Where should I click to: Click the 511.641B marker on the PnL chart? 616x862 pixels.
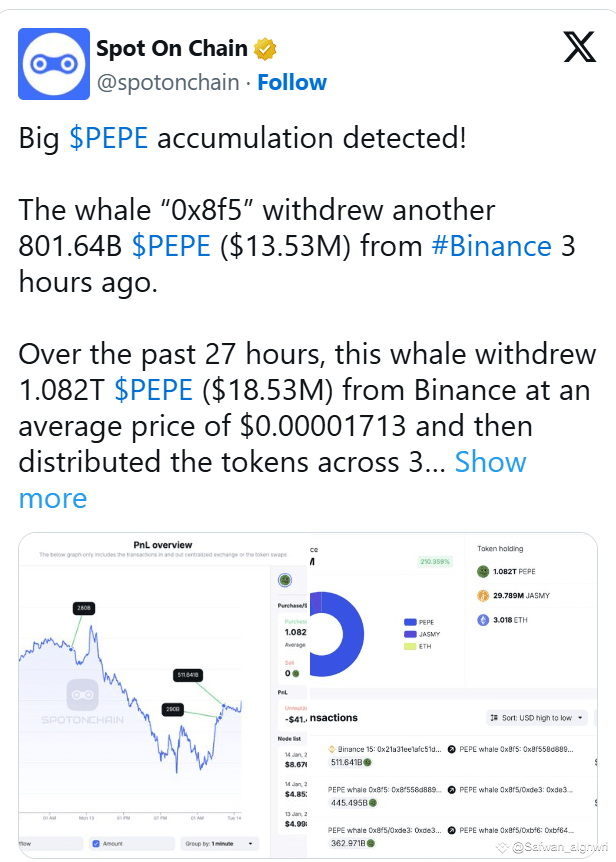tap(188, 675)
